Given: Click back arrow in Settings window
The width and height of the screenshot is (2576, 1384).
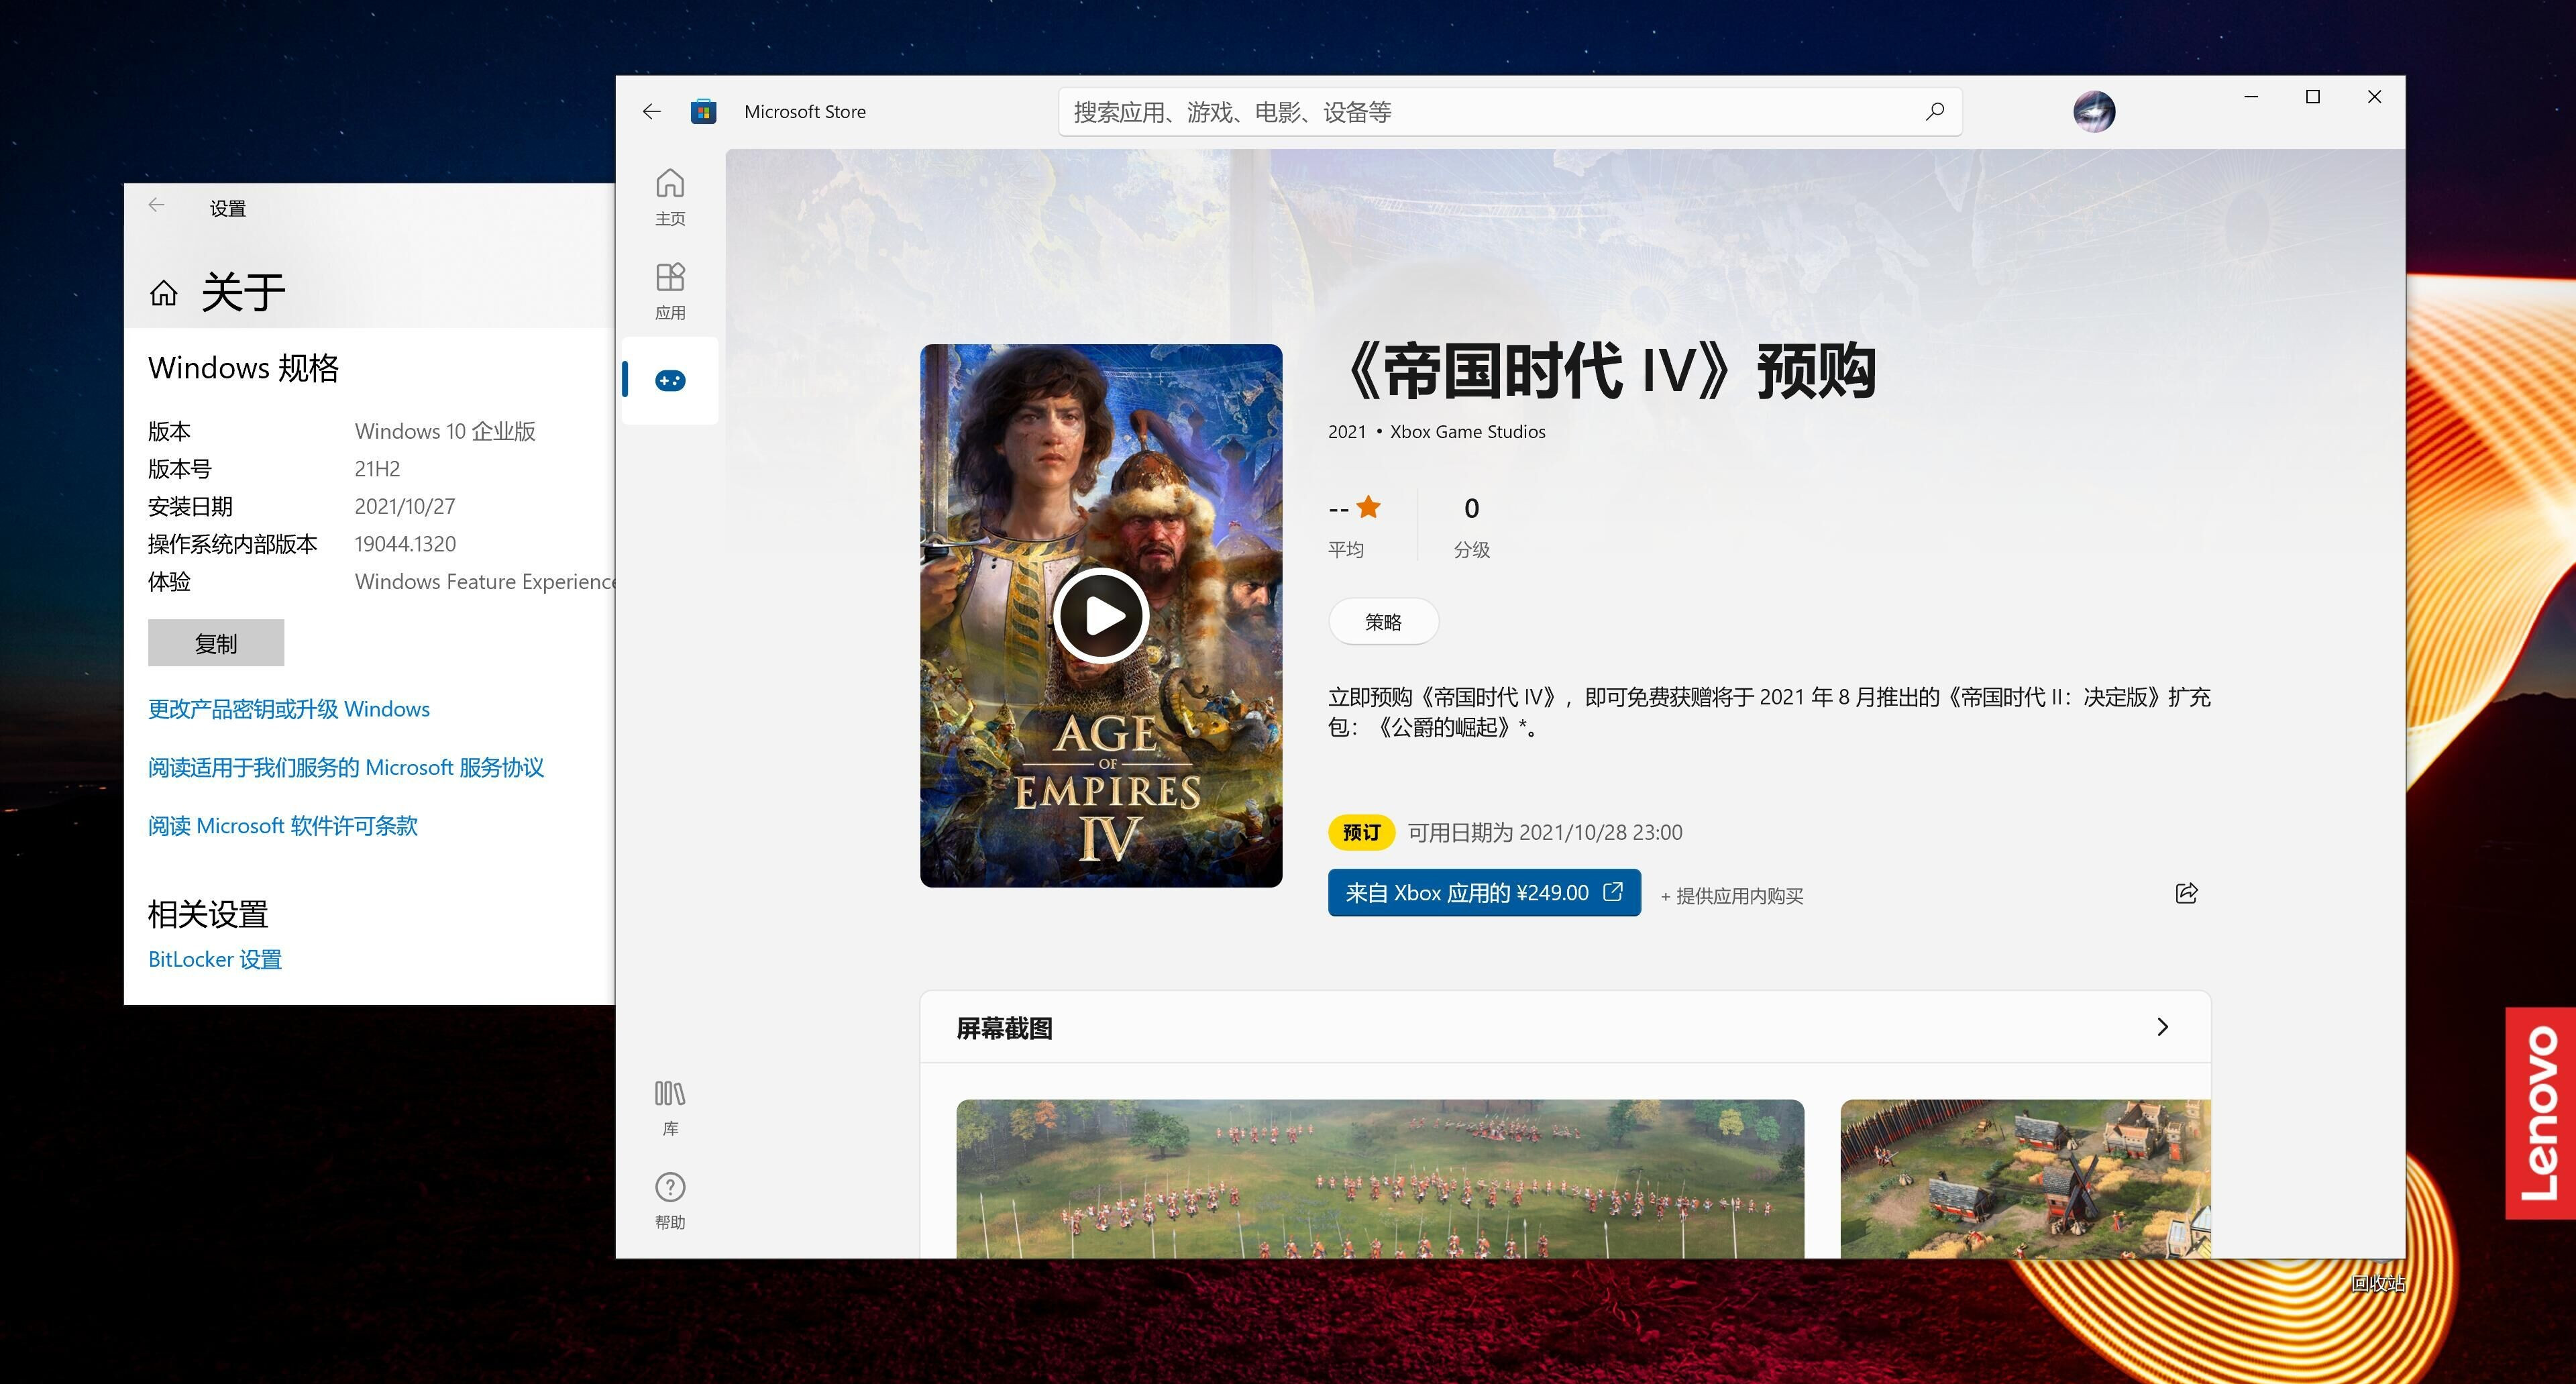Looking at the screenshot, I should [157, 205].
